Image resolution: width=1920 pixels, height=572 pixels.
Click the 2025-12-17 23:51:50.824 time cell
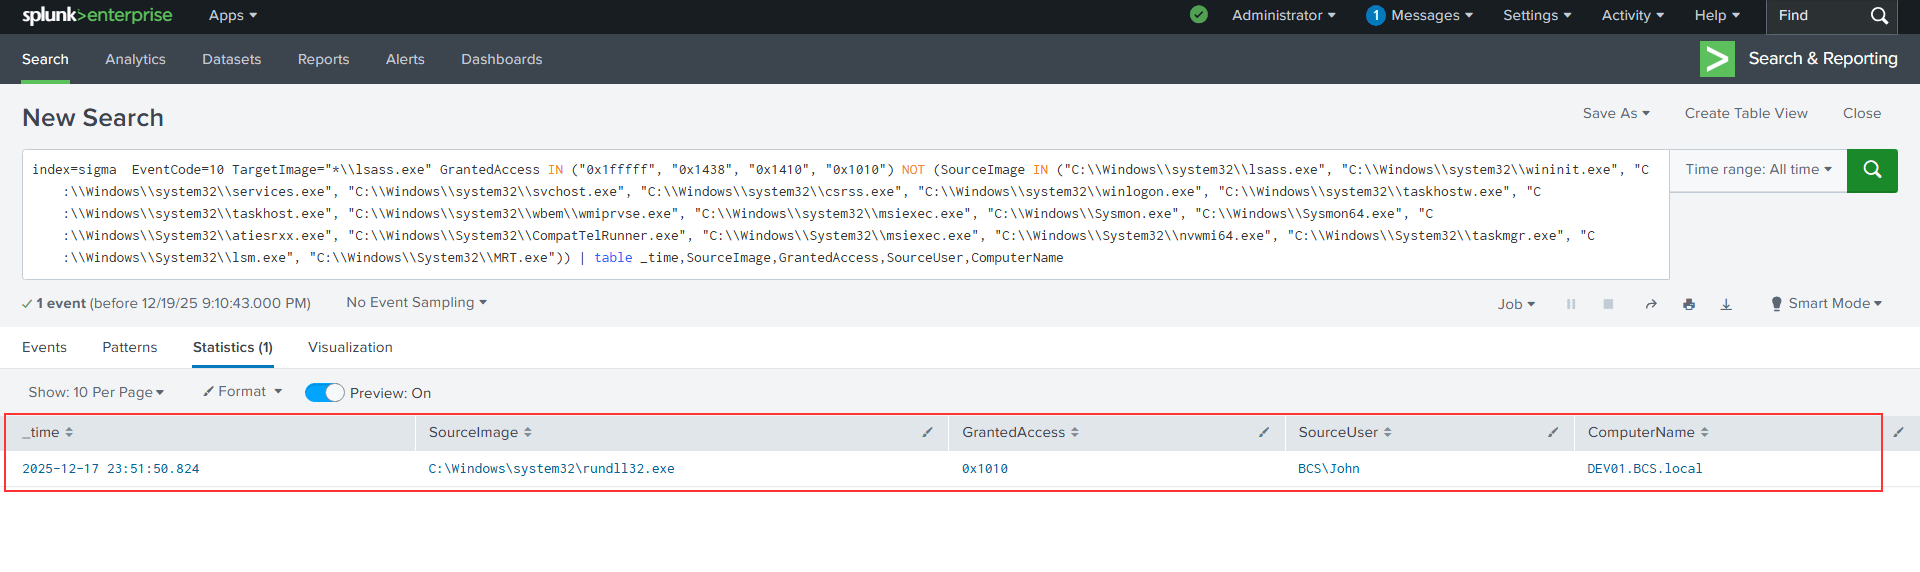click(110, 468)
